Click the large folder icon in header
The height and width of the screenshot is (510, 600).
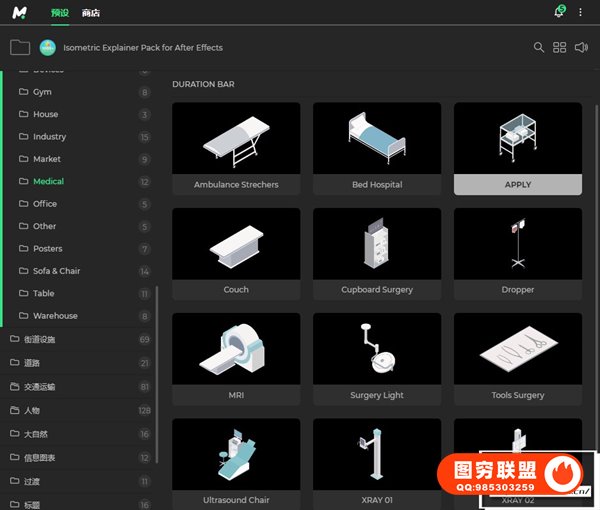(19, 47)
